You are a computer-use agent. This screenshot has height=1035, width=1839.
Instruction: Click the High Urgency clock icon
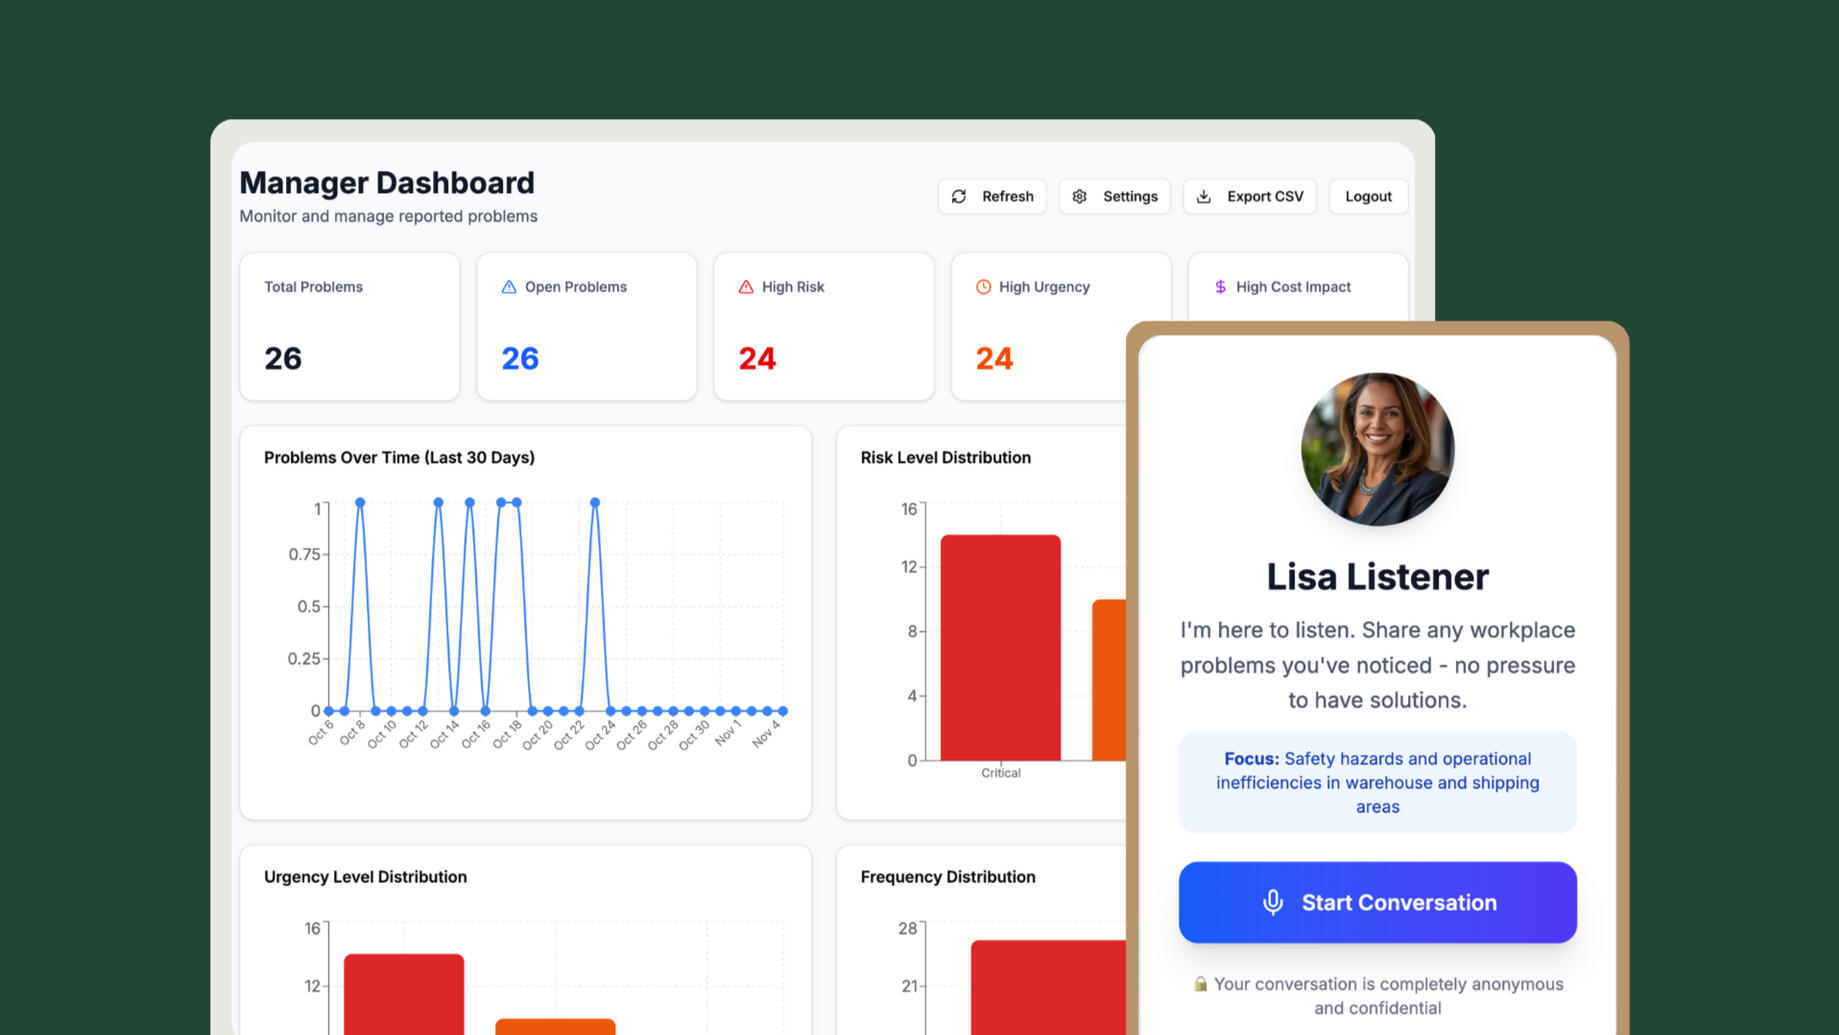click(983, 287)
